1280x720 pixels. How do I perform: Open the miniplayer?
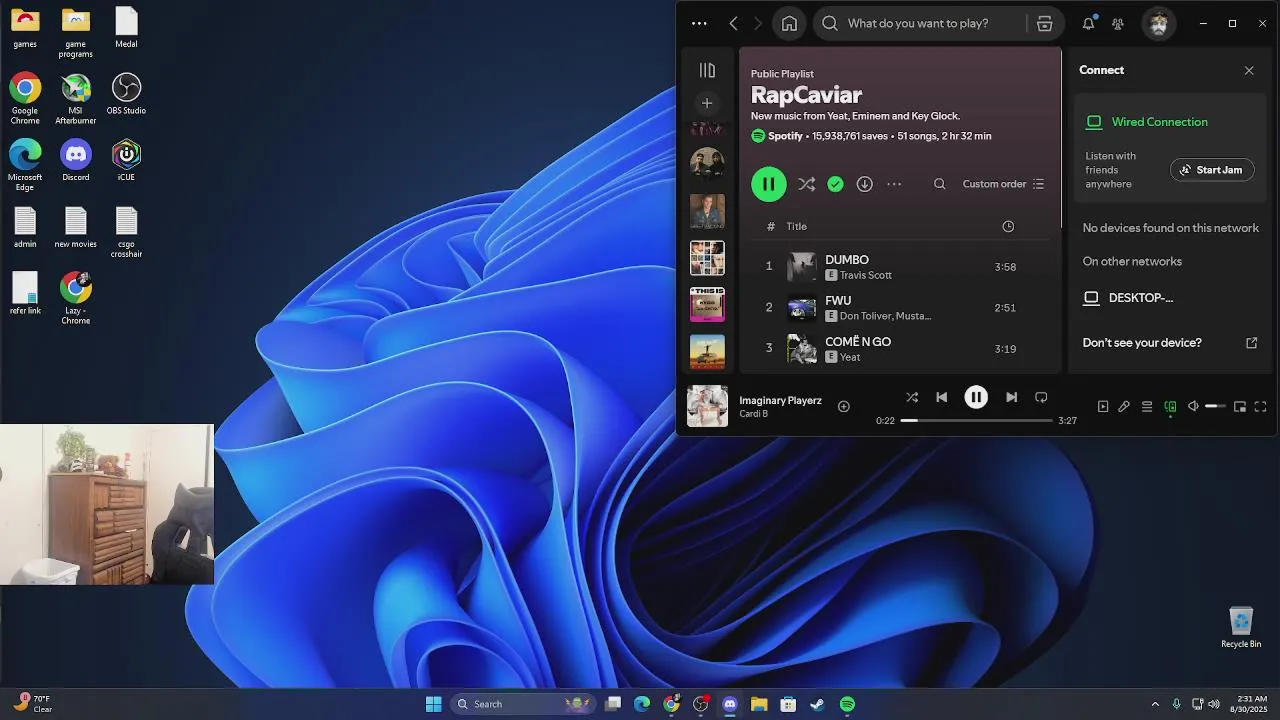click(x=1240, y=406)
